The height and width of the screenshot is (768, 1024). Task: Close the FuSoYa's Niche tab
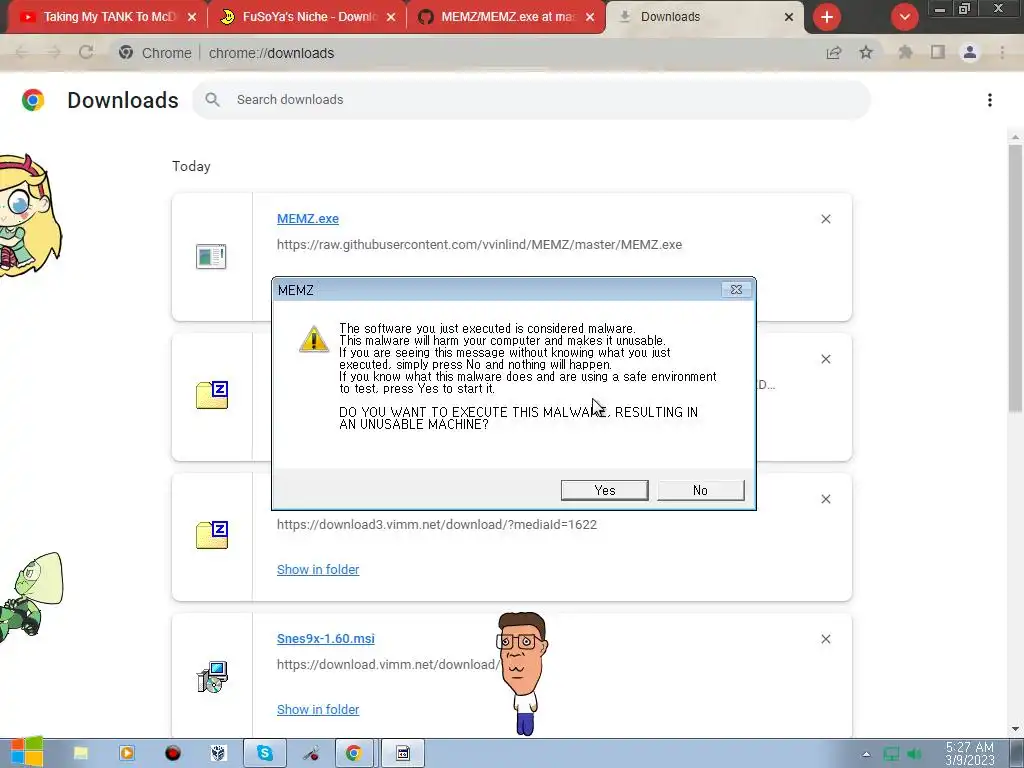(391, 17)
